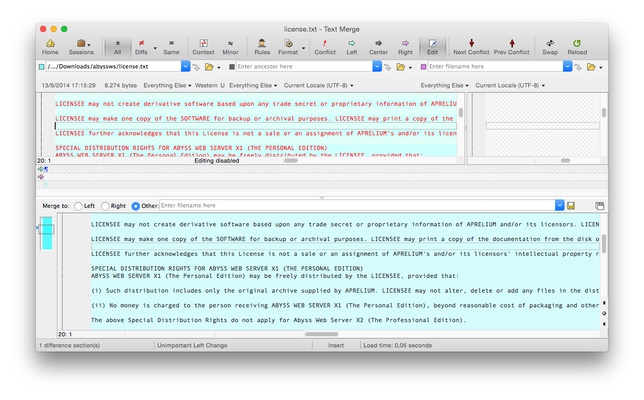This screenshot has height=400, width=644.
Task: Click the left file path field license.txt
Action: [113, 66]
